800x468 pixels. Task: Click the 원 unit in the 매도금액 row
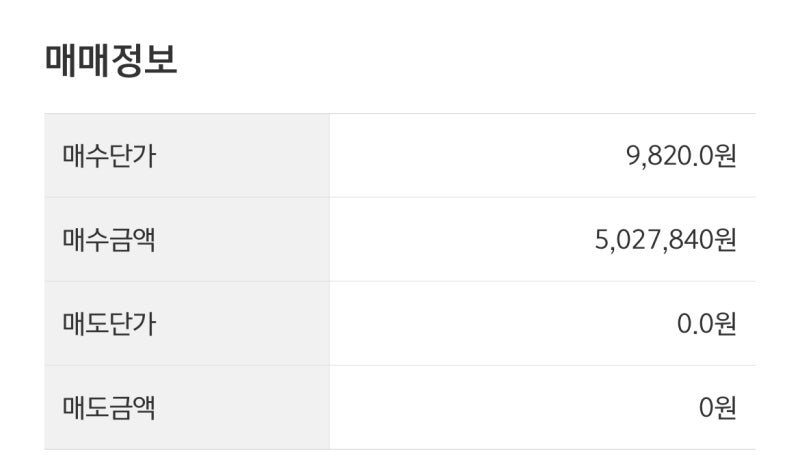tap(725, 408)
